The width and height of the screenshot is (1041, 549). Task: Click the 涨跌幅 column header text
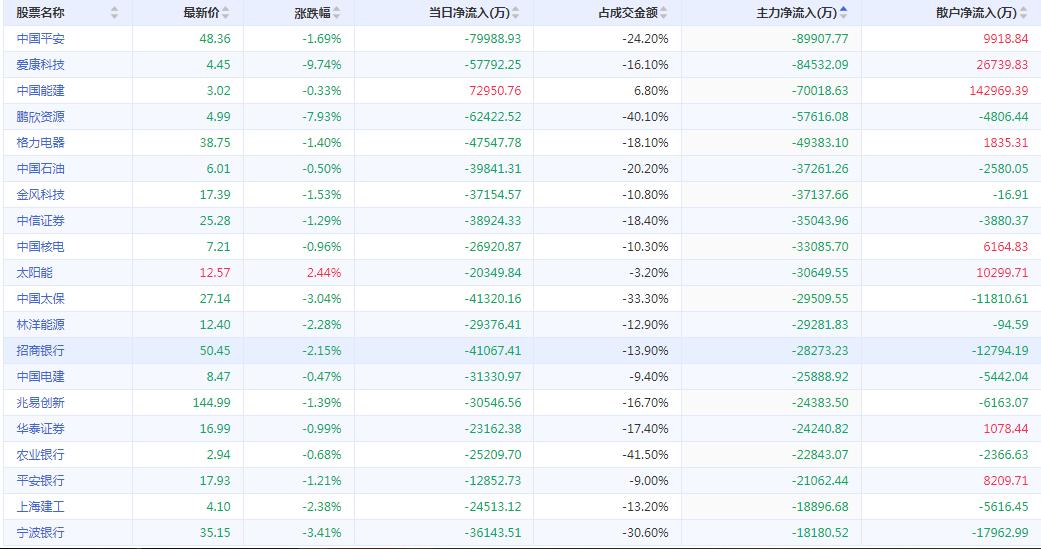tap(313, 13)
